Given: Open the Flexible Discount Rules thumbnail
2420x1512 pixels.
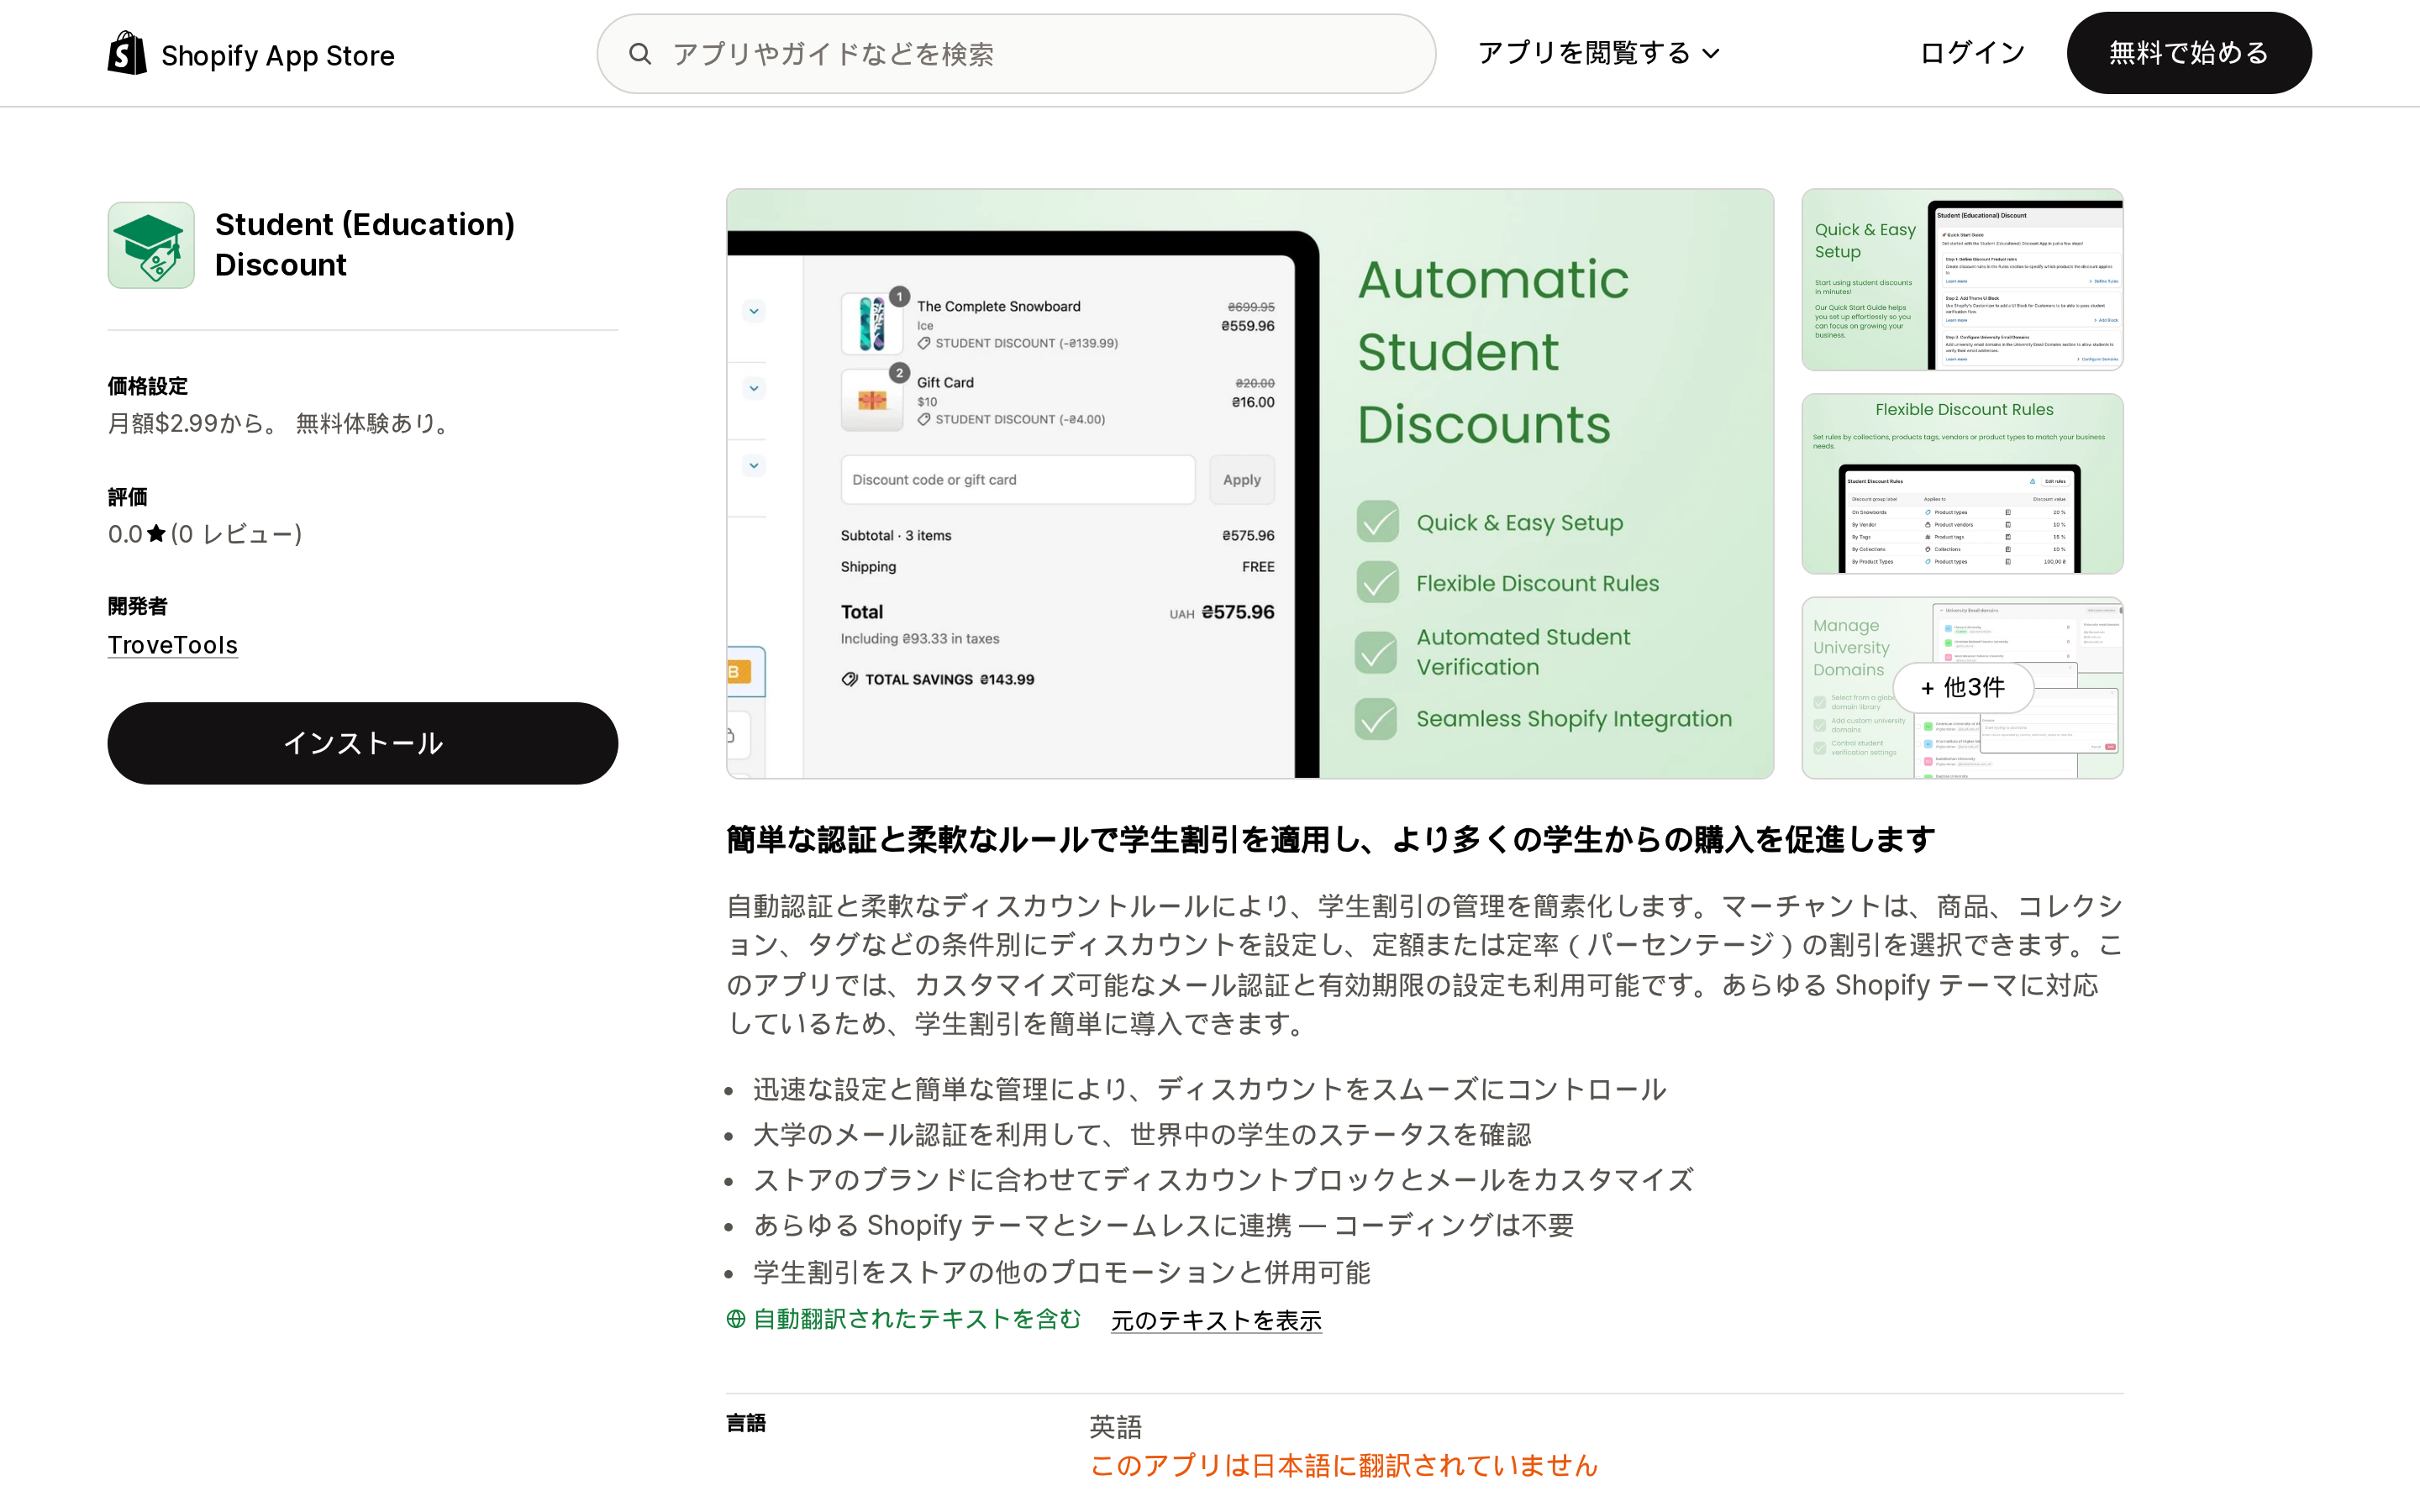Looking at the screenshot, I should tap(1962, 484).
